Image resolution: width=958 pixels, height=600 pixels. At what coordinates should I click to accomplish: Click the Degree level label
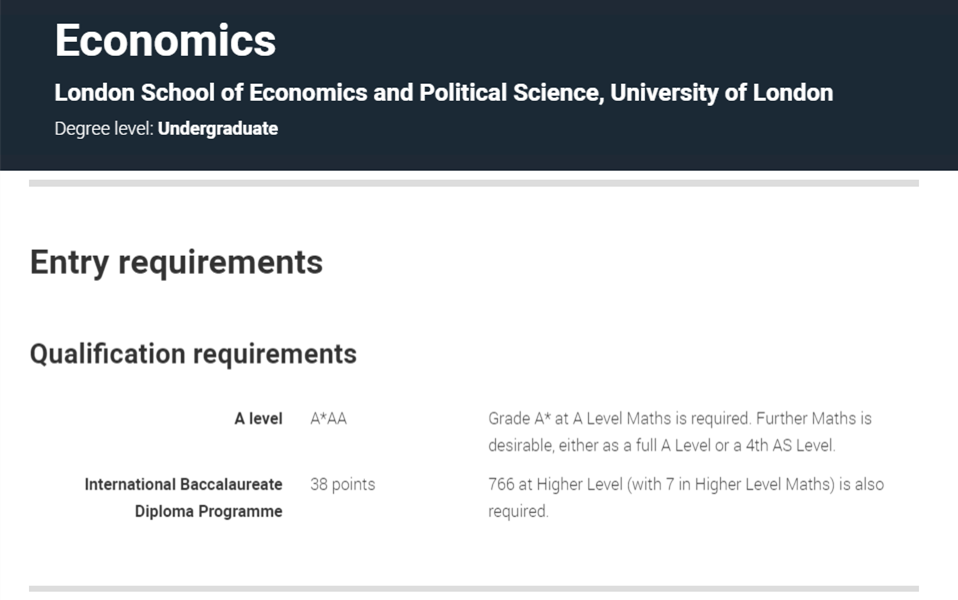point(104,128)
